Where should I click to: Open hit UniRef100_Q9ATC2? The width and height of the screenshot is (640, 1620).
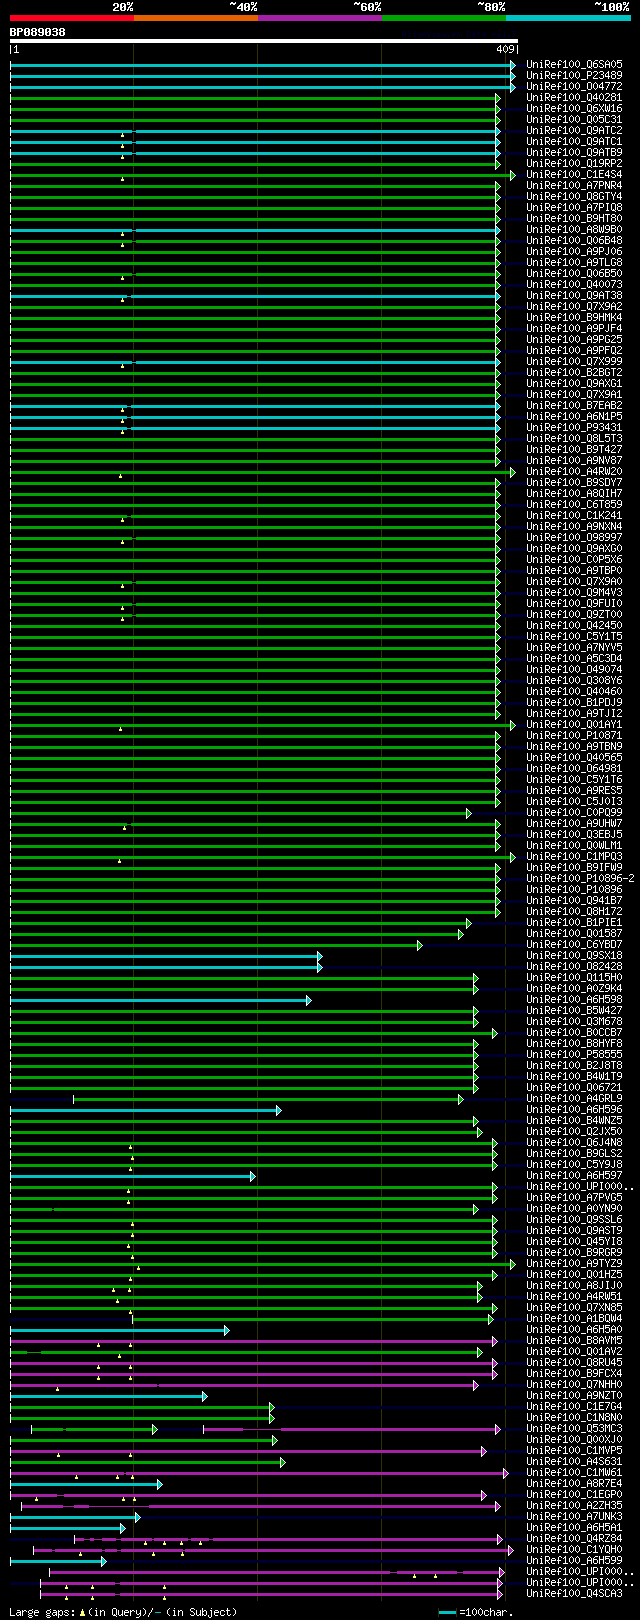574,131
